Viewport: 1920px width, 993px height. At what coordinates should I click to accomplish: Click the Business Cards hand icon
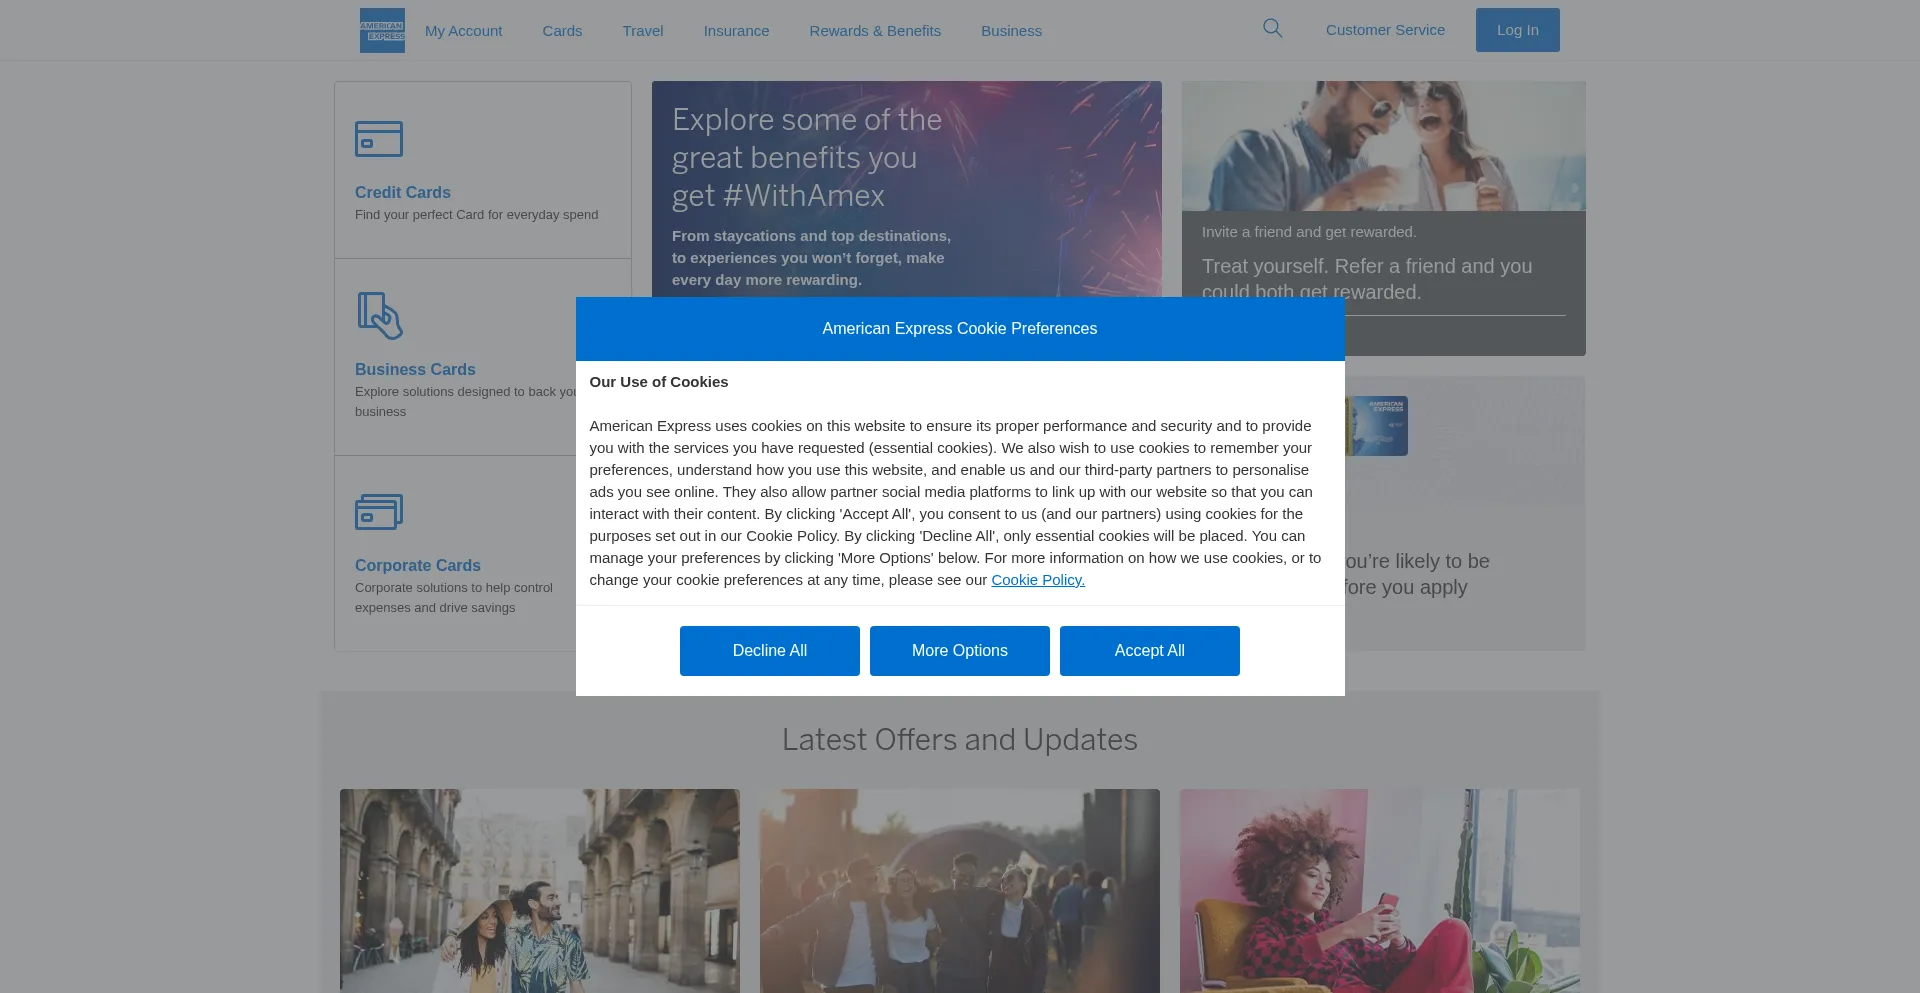[x=380, y=316]
